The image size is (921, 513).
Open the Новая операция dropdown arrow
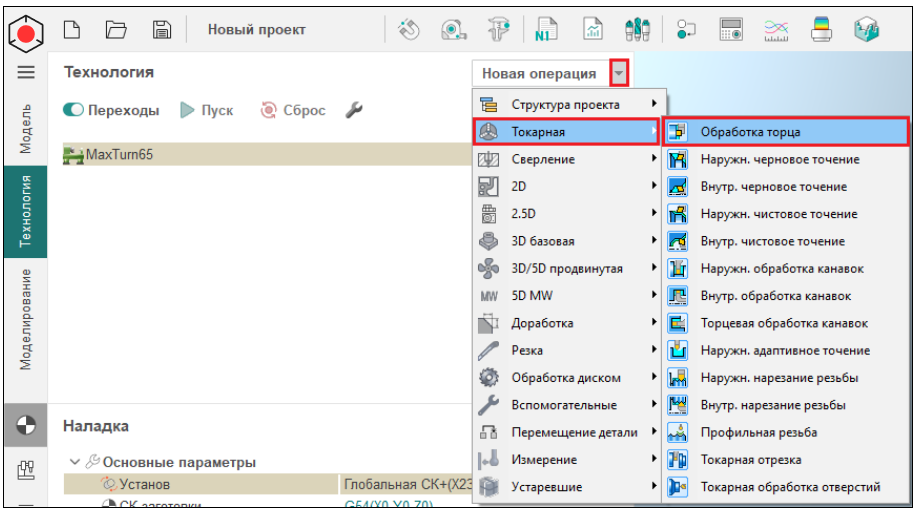(621, 73)
